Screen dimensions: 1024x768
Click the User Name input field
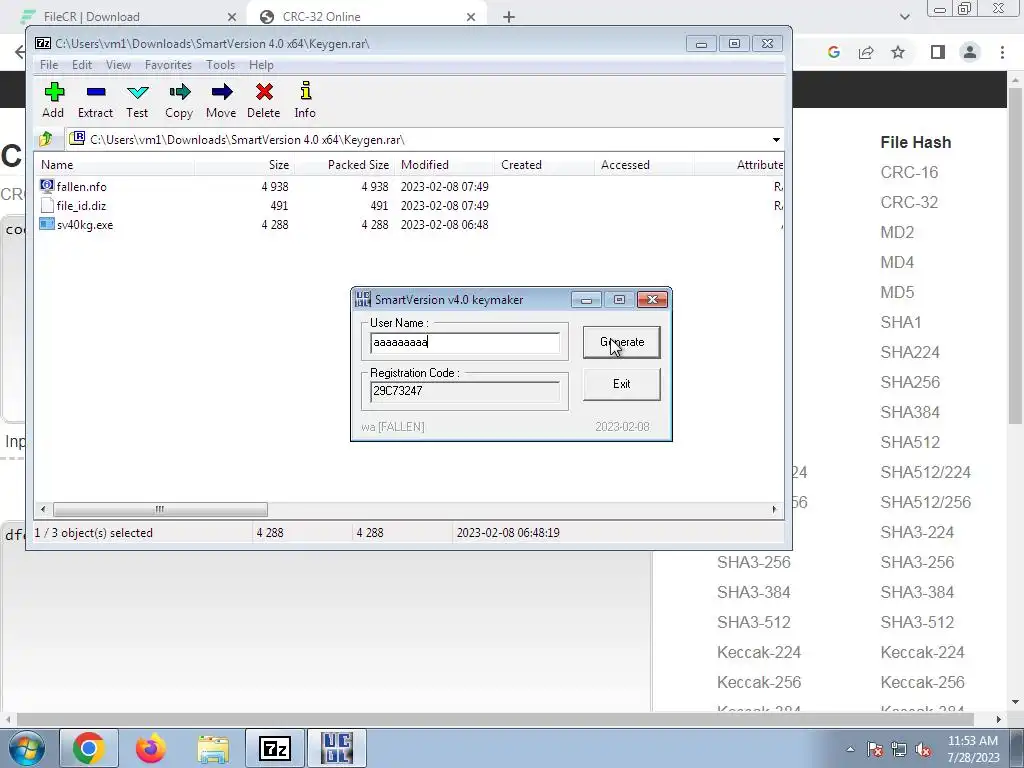[465, 342]
